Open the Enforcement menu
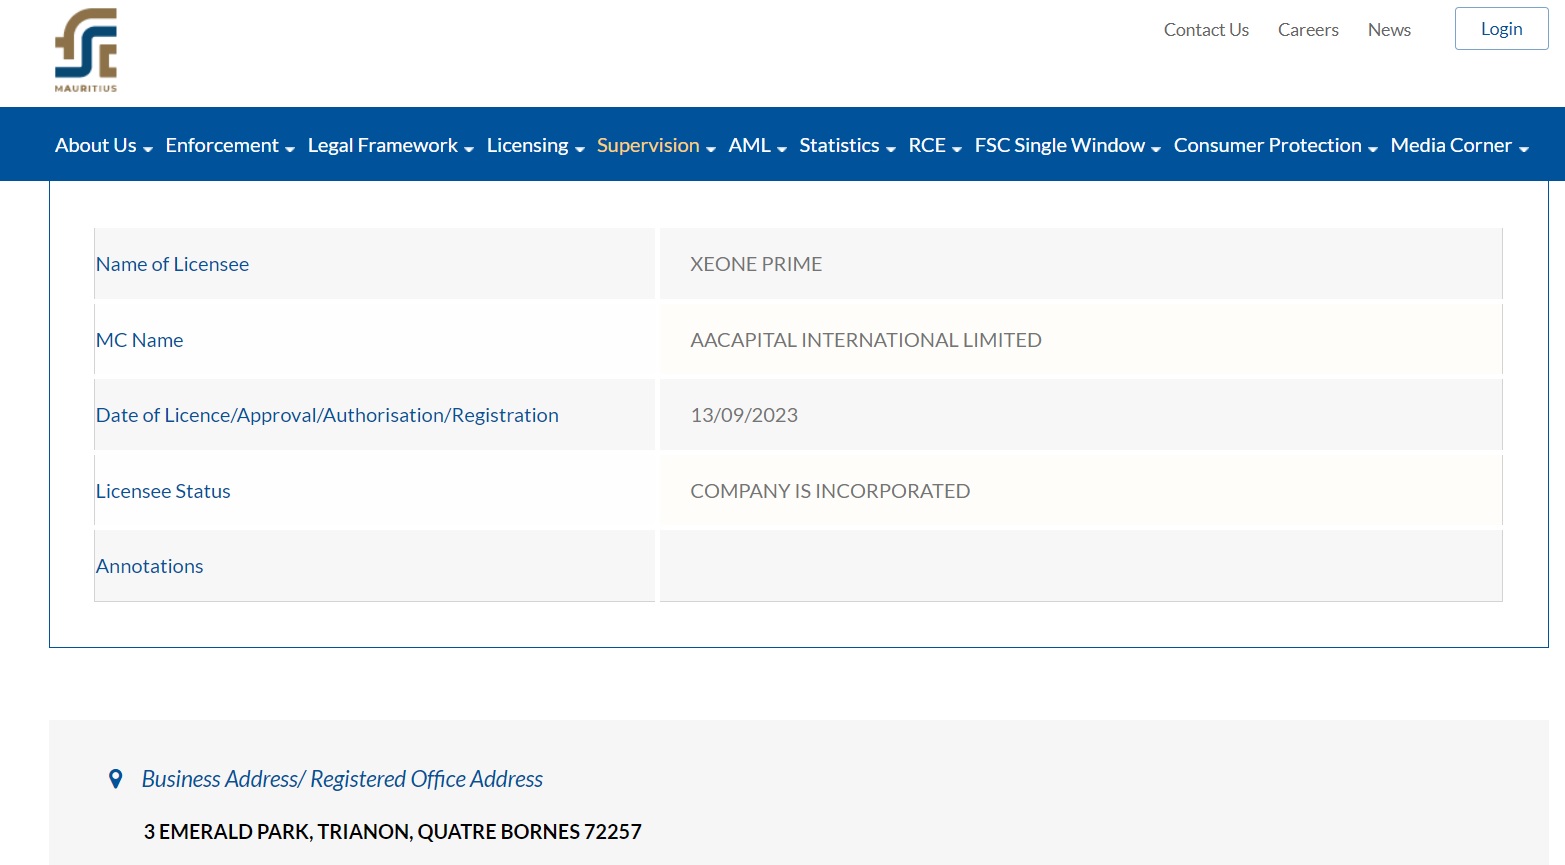The image size is (1565, 865). click(222, 145)
